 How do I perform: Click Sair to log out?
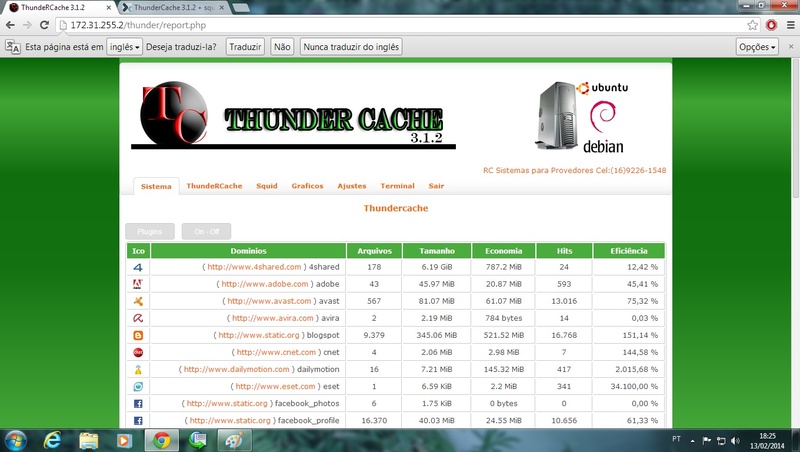click(436, 186)
